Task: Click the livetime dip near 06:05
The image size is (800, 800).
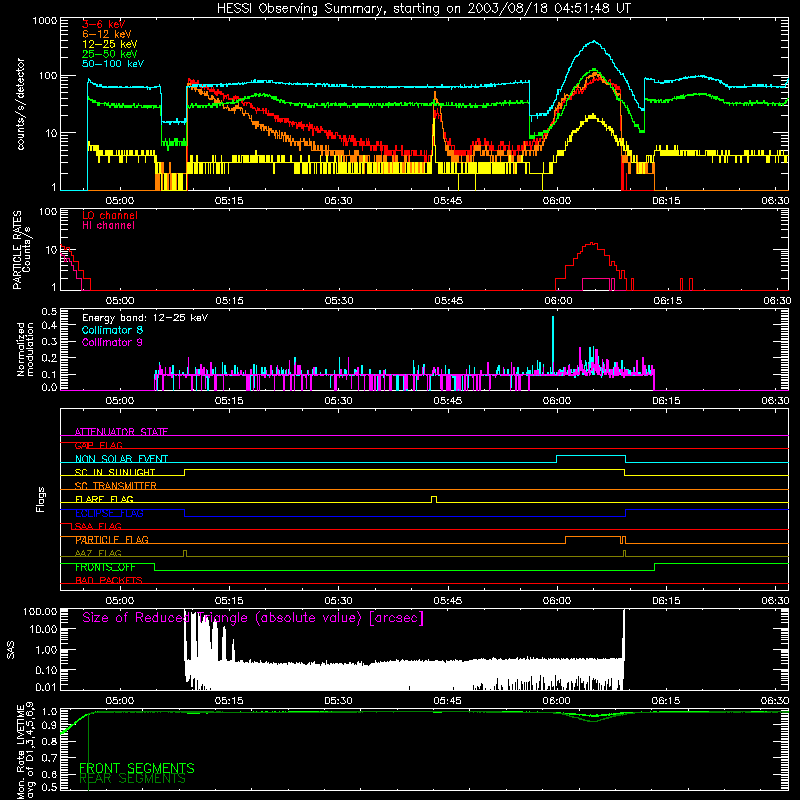Action: pyautogui.click(x=593, y=718)
